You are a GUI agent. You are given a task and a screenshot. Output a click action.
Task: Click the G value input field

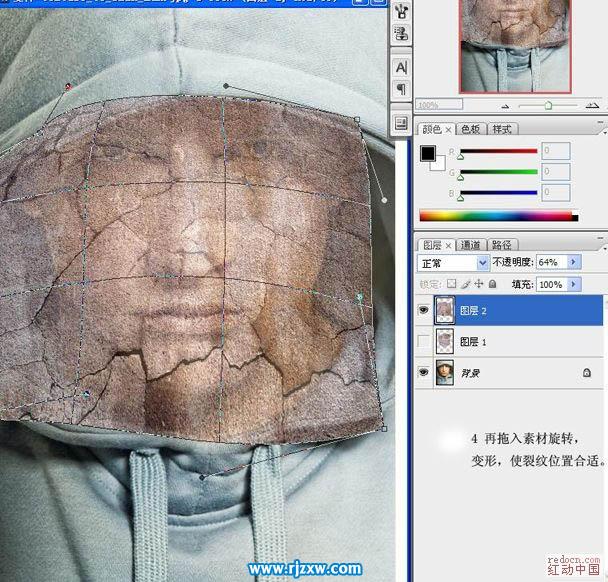coord(556,172)
